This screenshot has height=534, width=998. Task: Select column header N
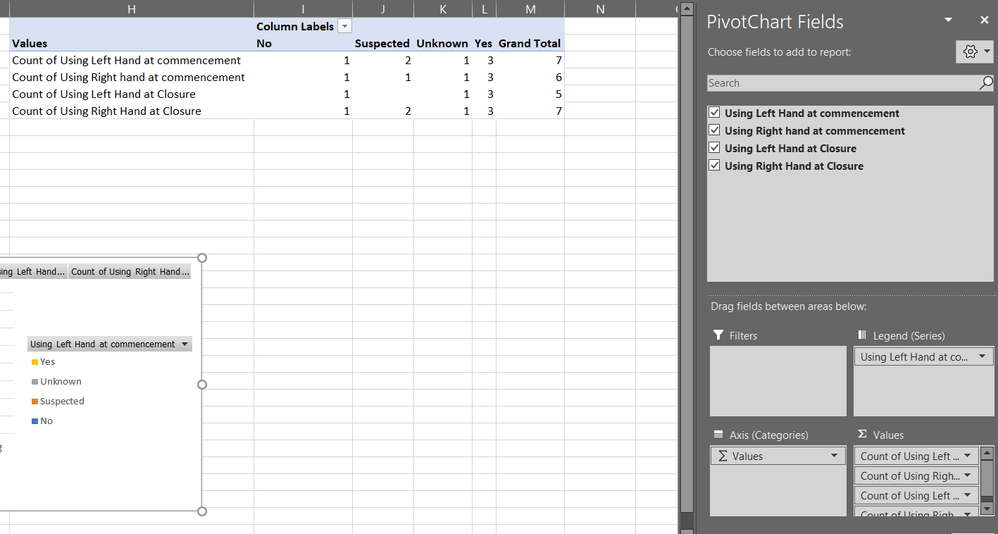(x=600, y=9)
